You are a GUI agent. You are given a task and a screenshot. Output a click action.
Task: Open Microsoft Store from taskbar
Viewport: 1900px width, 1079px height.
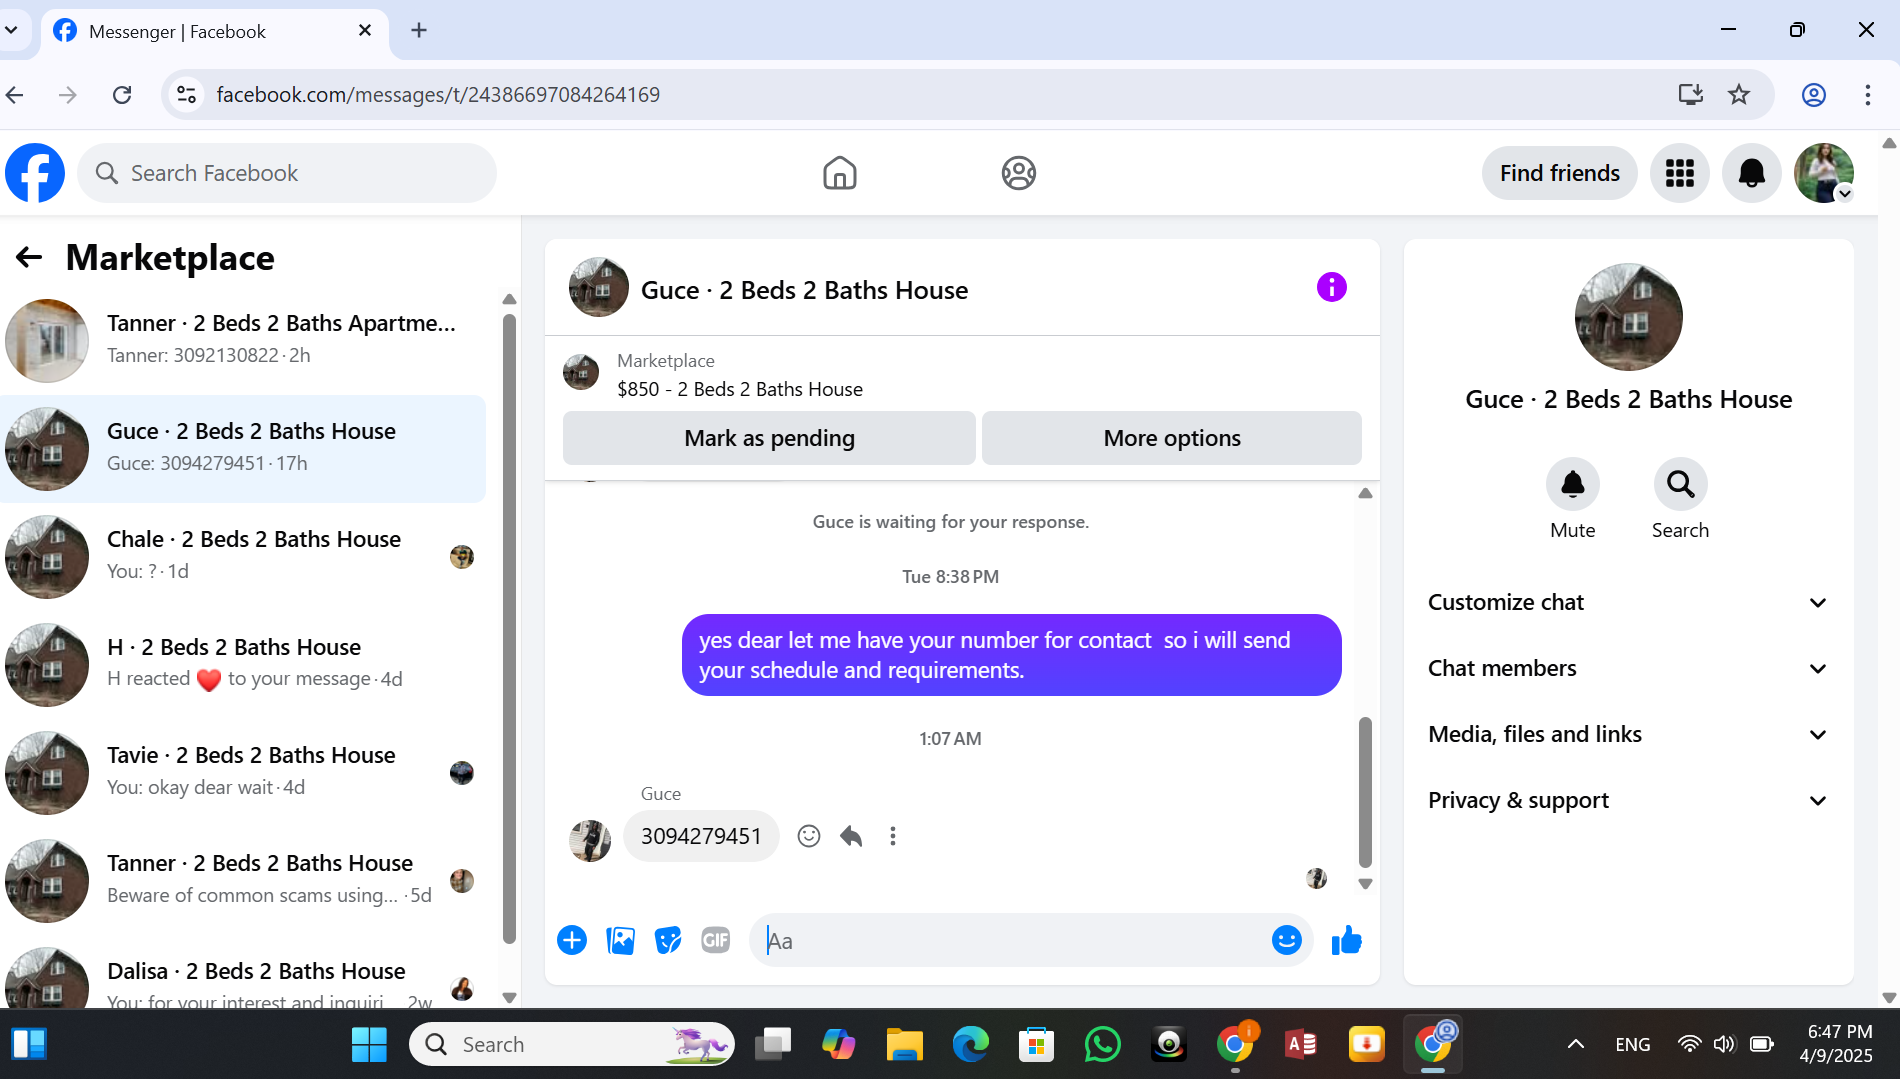(1036, 1045)
